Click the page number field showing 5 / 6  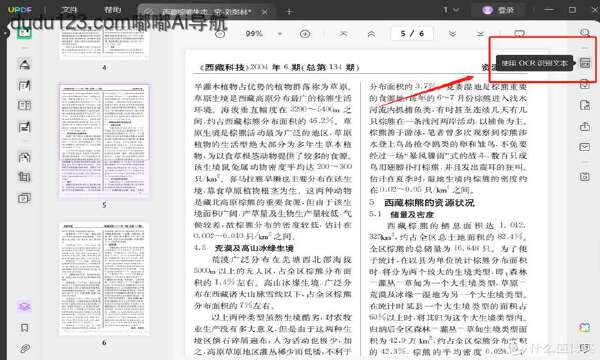(412, 34)
